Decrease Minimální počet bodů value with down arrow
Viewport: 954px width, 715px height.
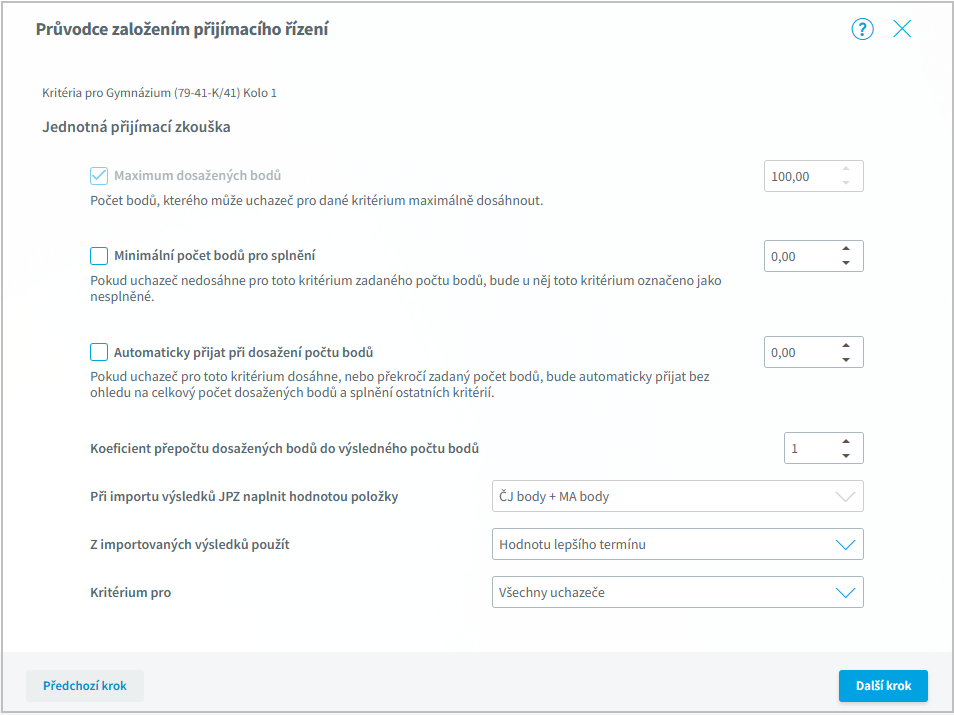pos(846,263)
